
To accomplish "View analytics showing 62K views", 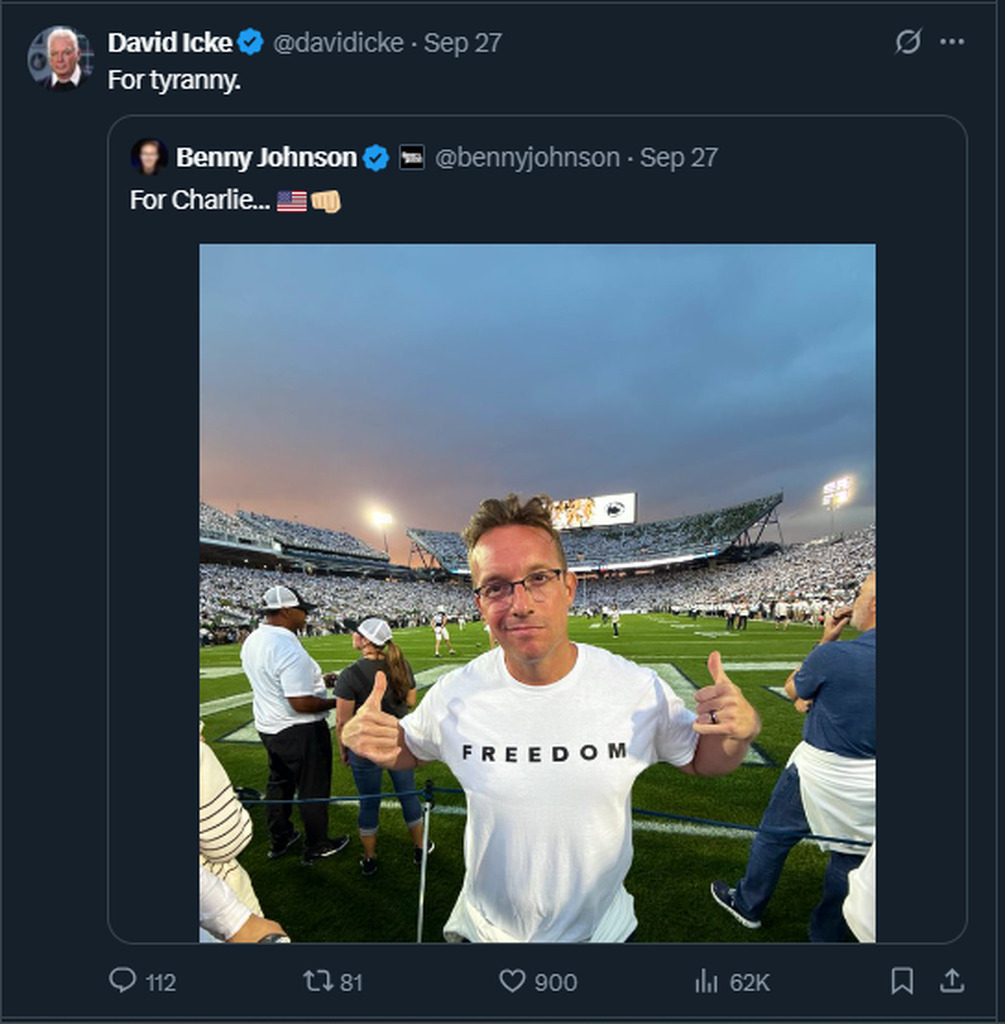I will tap(708, 981).
